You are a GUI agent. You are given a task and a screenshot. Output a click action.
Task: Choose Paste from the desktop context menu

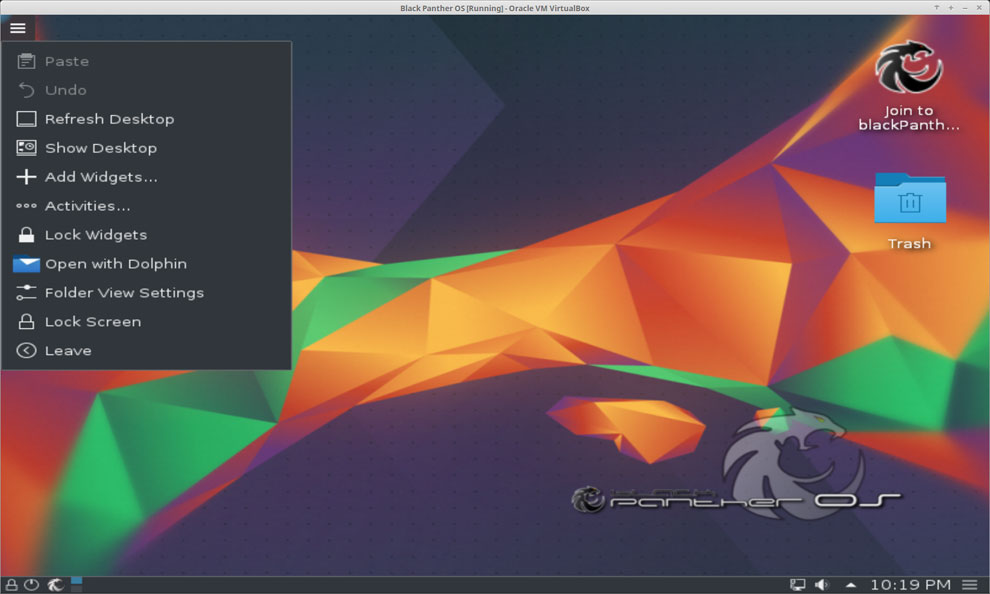click(146, 61)
